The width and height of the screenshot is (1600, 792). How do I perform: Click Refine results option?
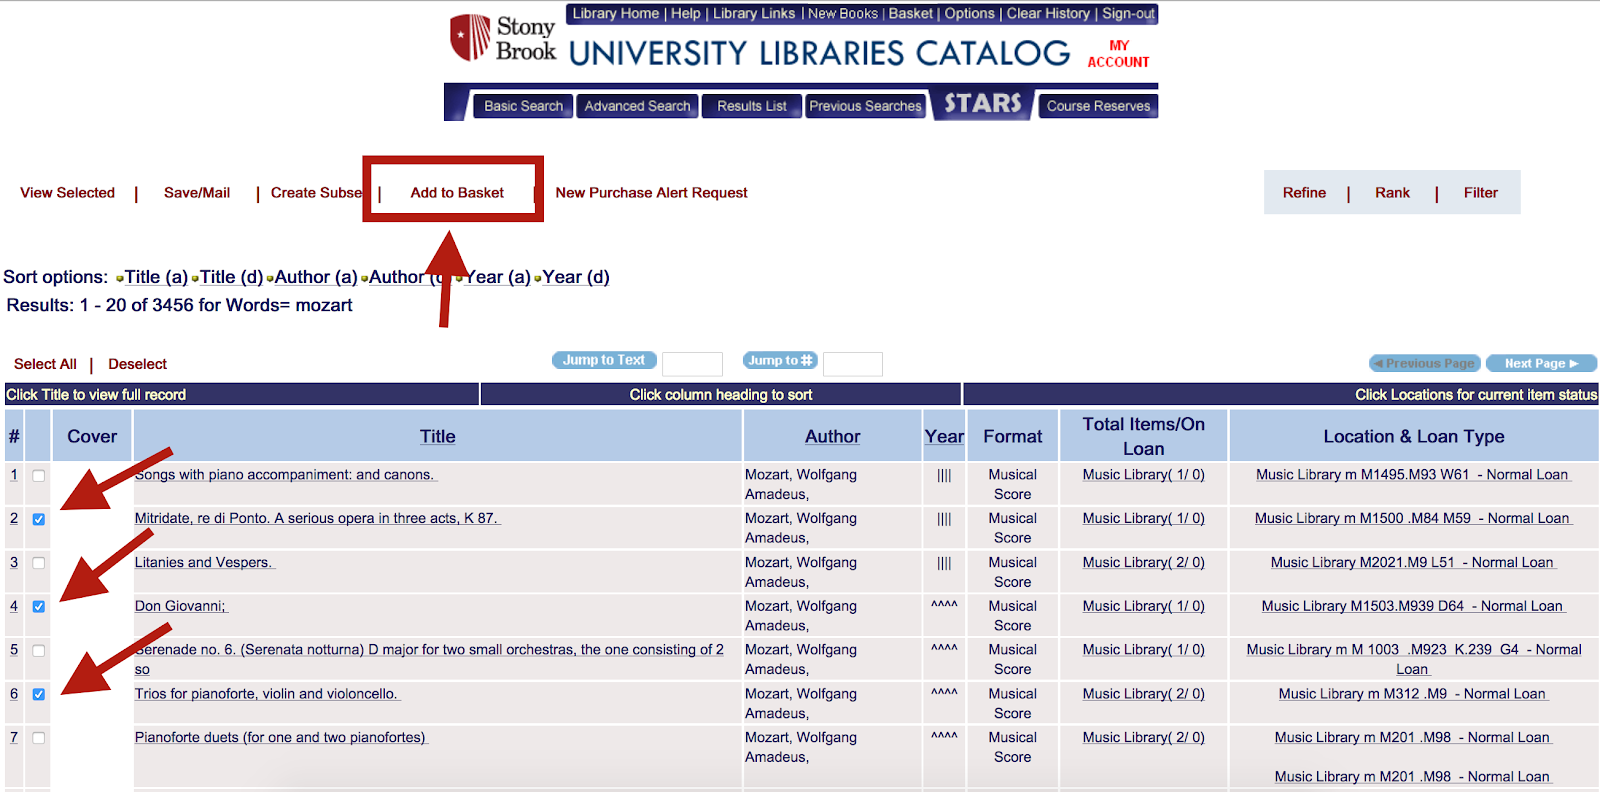pos(1304,193)
